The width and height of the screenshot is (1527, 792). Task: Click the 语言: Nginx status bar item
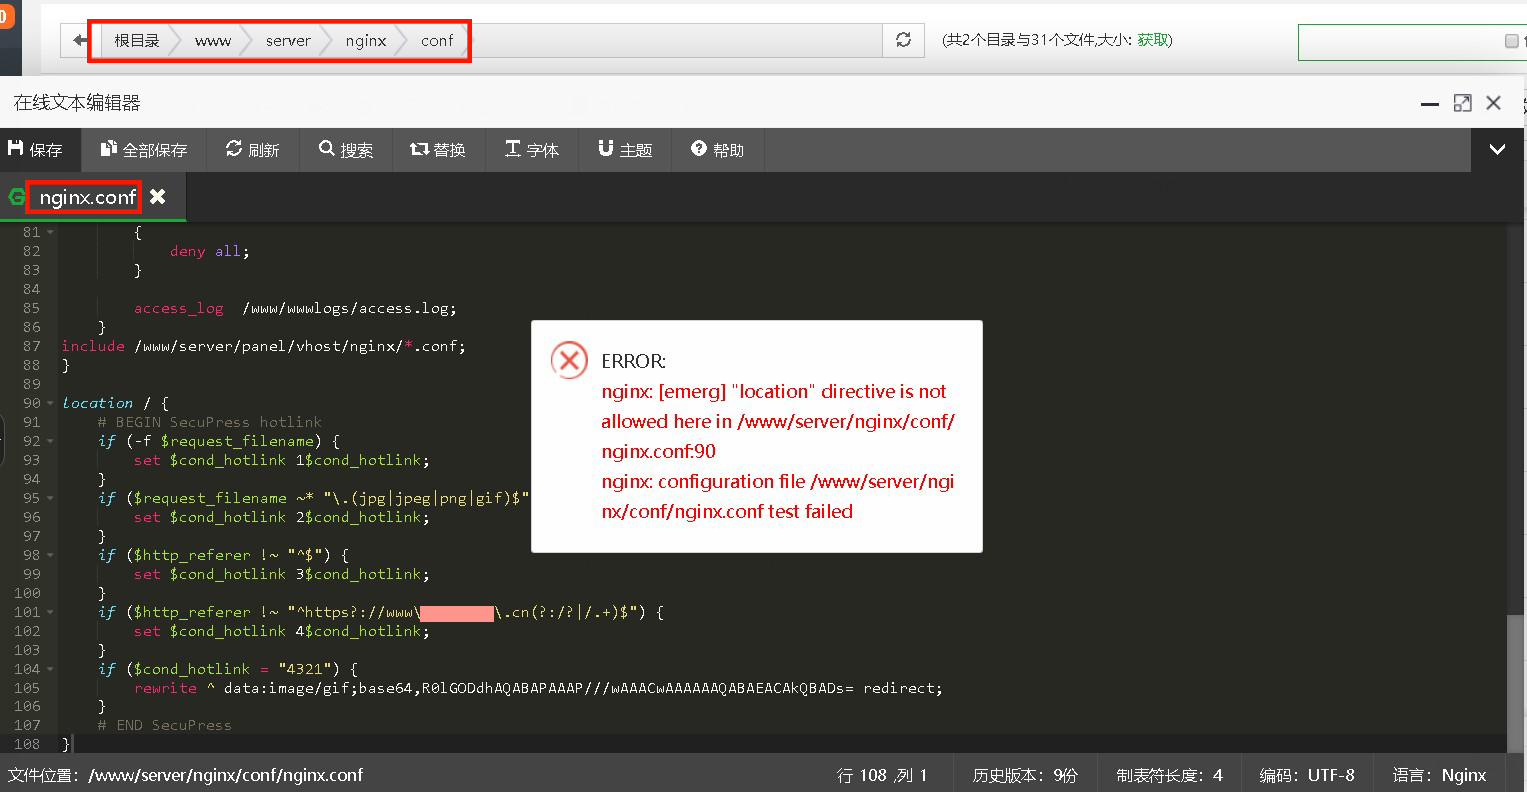[x=1439, y=775]
